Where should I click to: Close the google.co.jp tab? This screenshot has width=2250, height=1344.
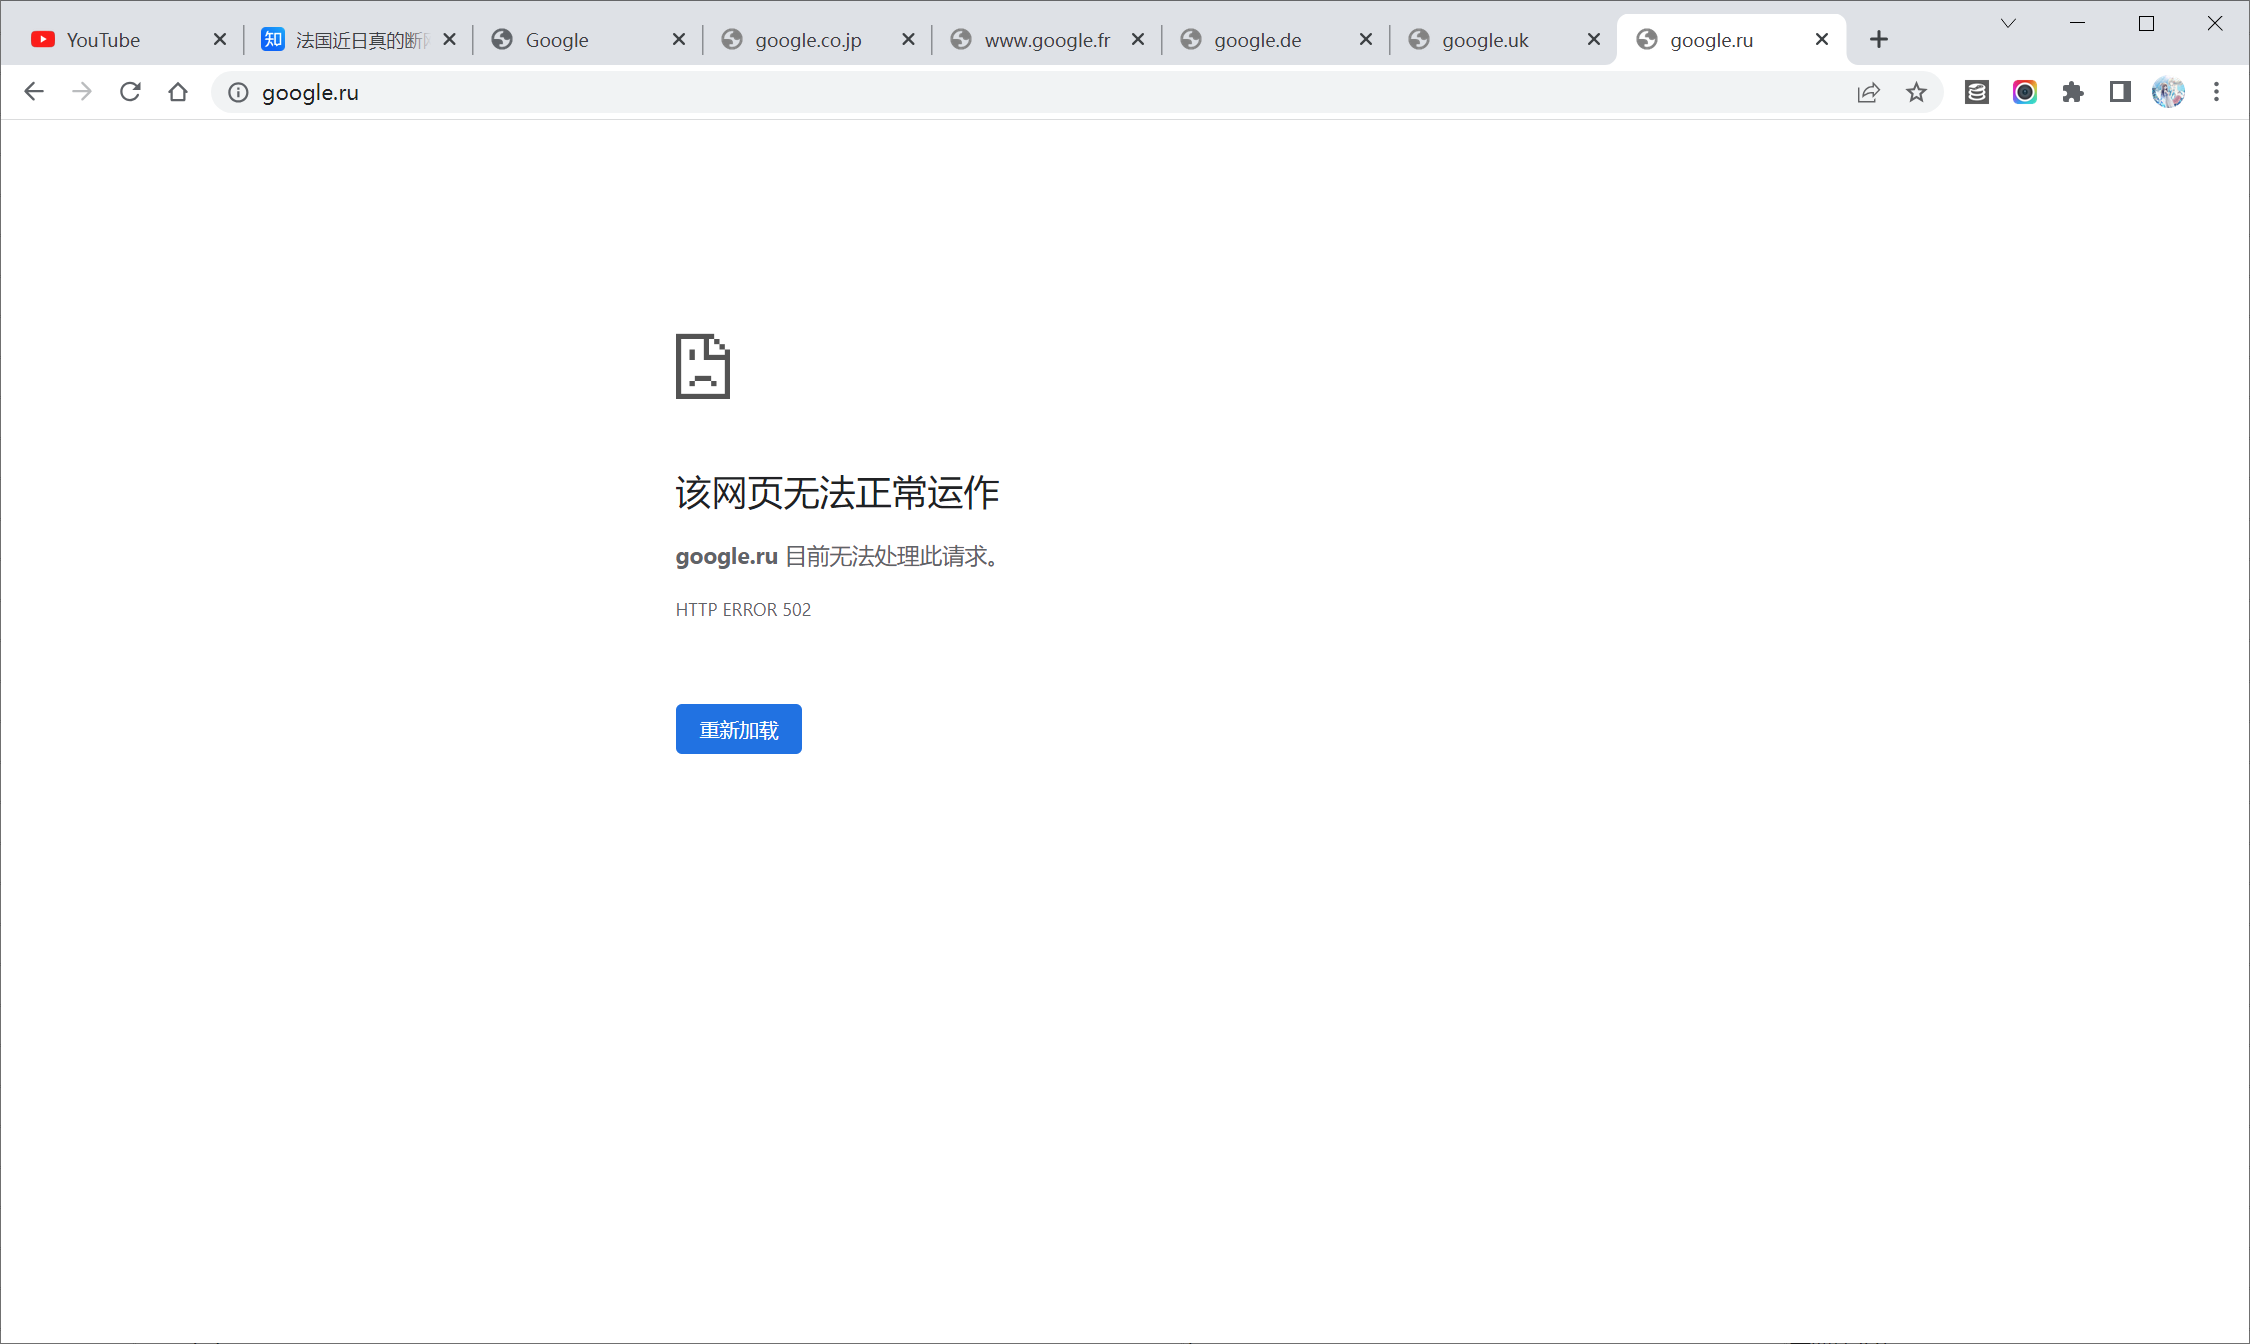tap(908, 39)
